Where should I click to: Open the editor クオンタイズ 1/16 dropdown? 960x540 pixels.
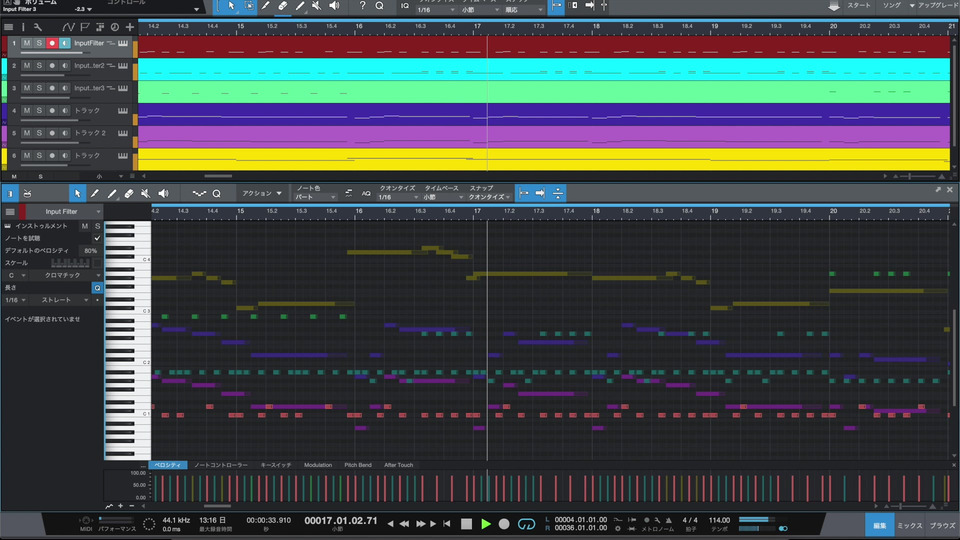398,197
